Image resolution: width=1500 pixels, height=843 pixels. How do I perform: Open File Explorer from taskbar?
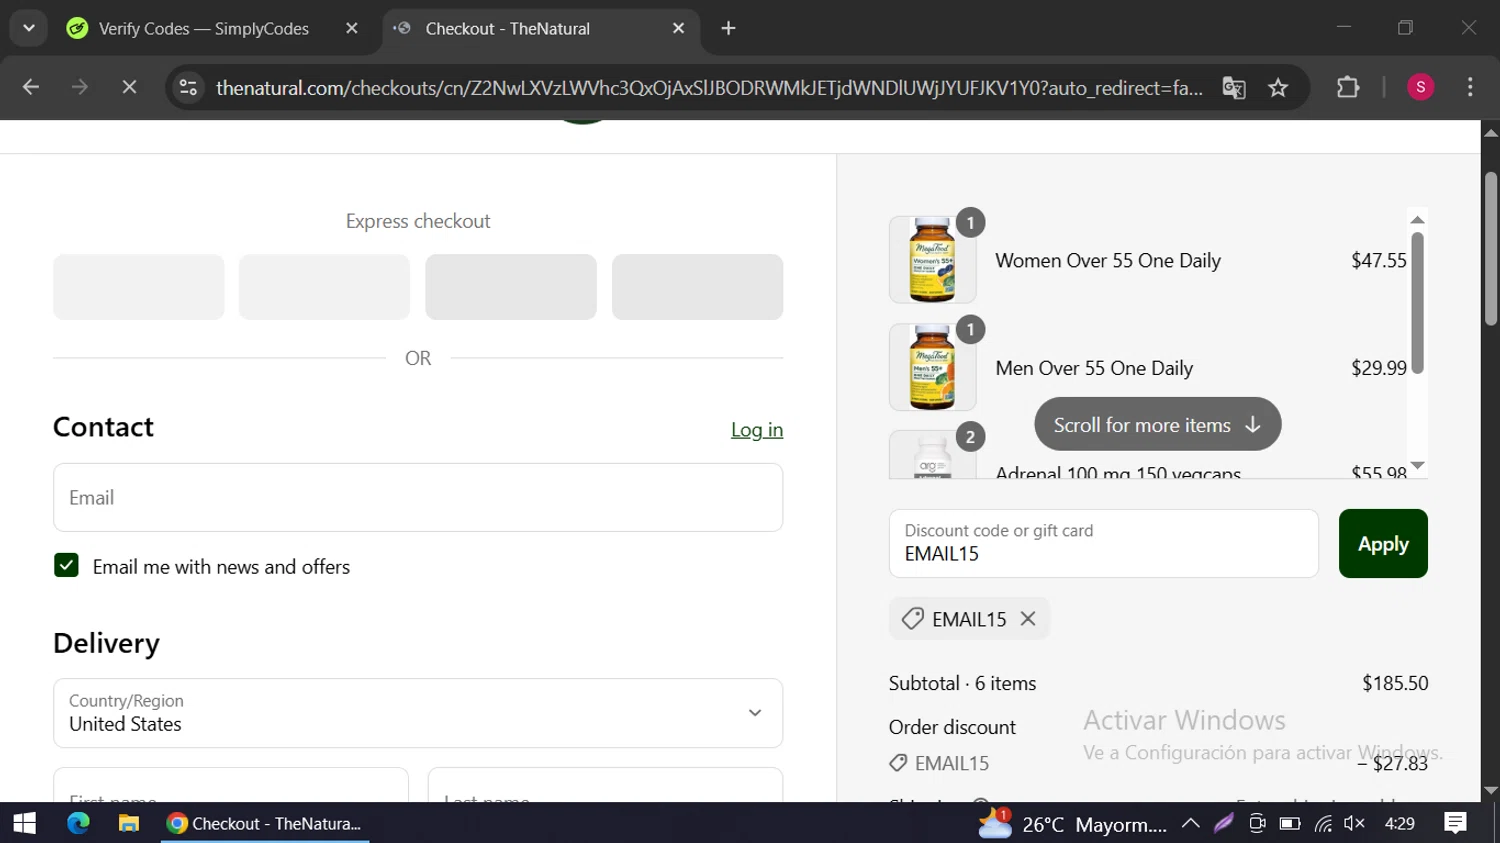point(129,823)
